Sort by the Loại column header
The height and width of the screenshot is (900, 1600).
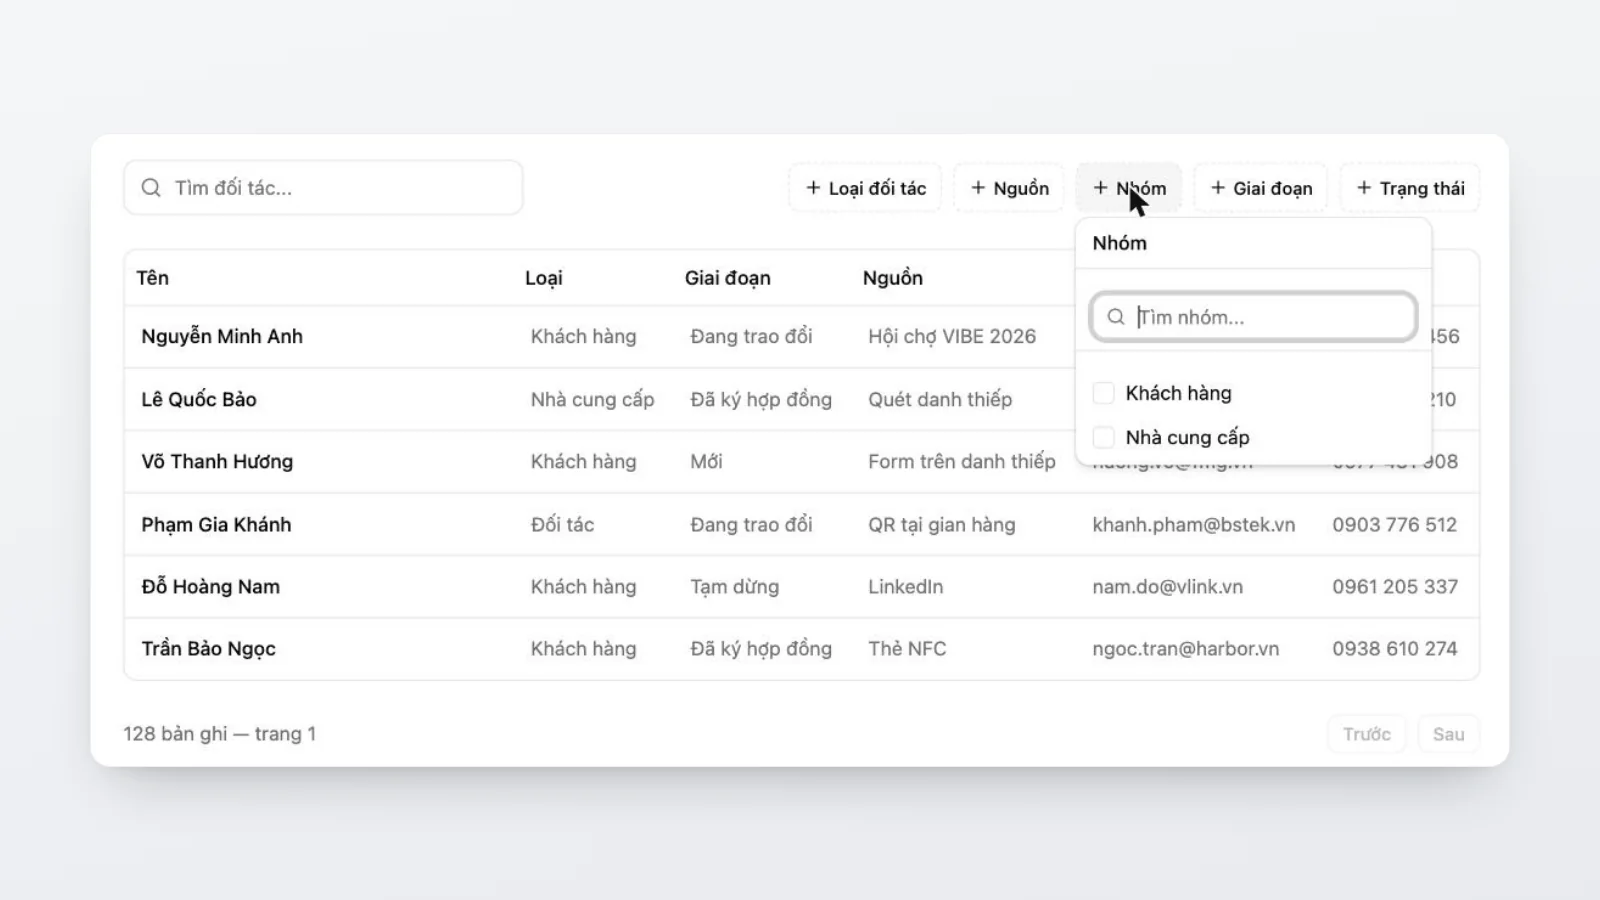tap(544, 278)
